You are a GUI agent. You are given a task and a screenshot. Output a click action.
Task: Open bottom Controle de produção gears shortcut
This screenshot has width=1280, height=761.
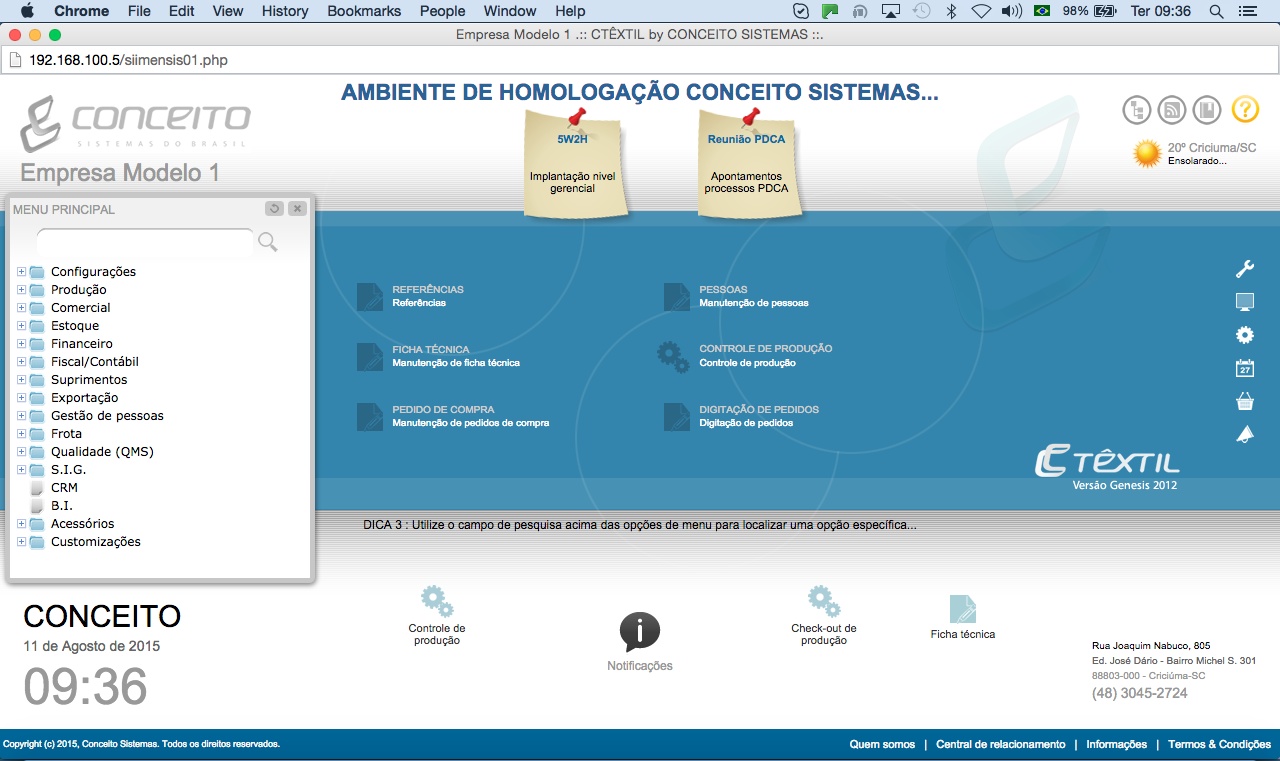(437, 602)
